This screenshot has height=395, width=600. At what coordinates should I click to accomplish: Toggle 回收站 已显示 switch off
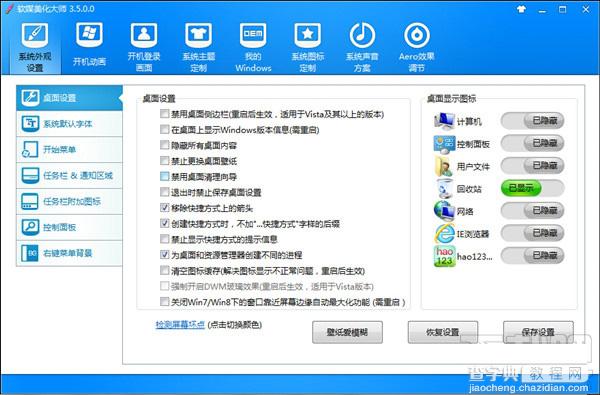point(532,188)
